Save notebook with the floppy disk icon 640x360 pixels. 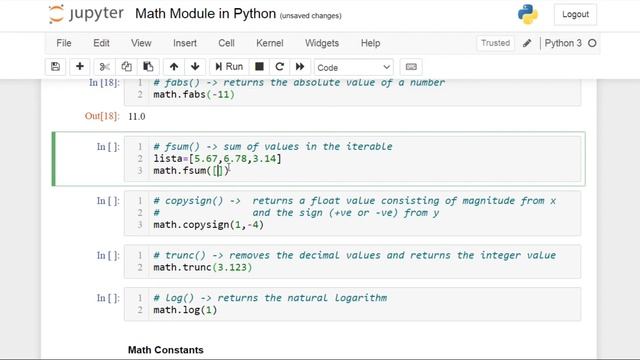[x=56, y=67]
